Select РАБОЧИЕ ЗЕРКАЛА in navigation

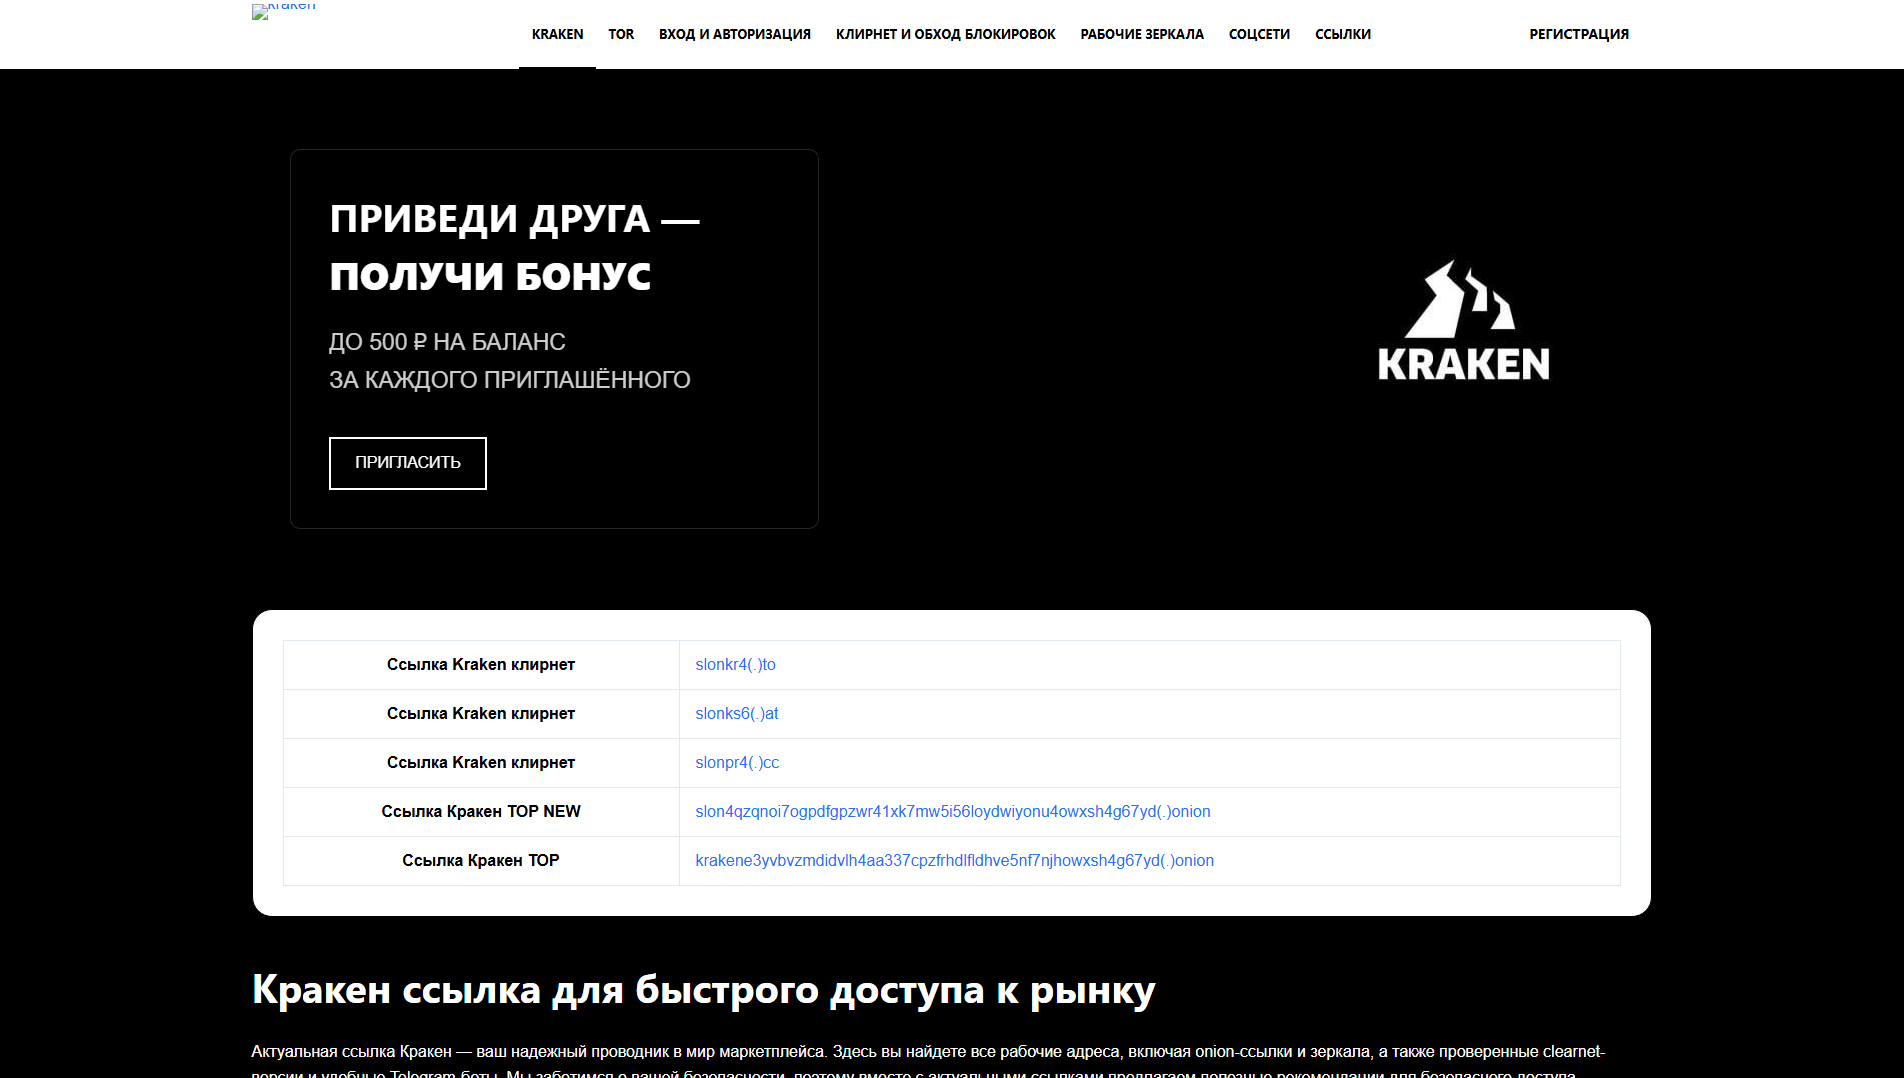tap(1142, 34)
